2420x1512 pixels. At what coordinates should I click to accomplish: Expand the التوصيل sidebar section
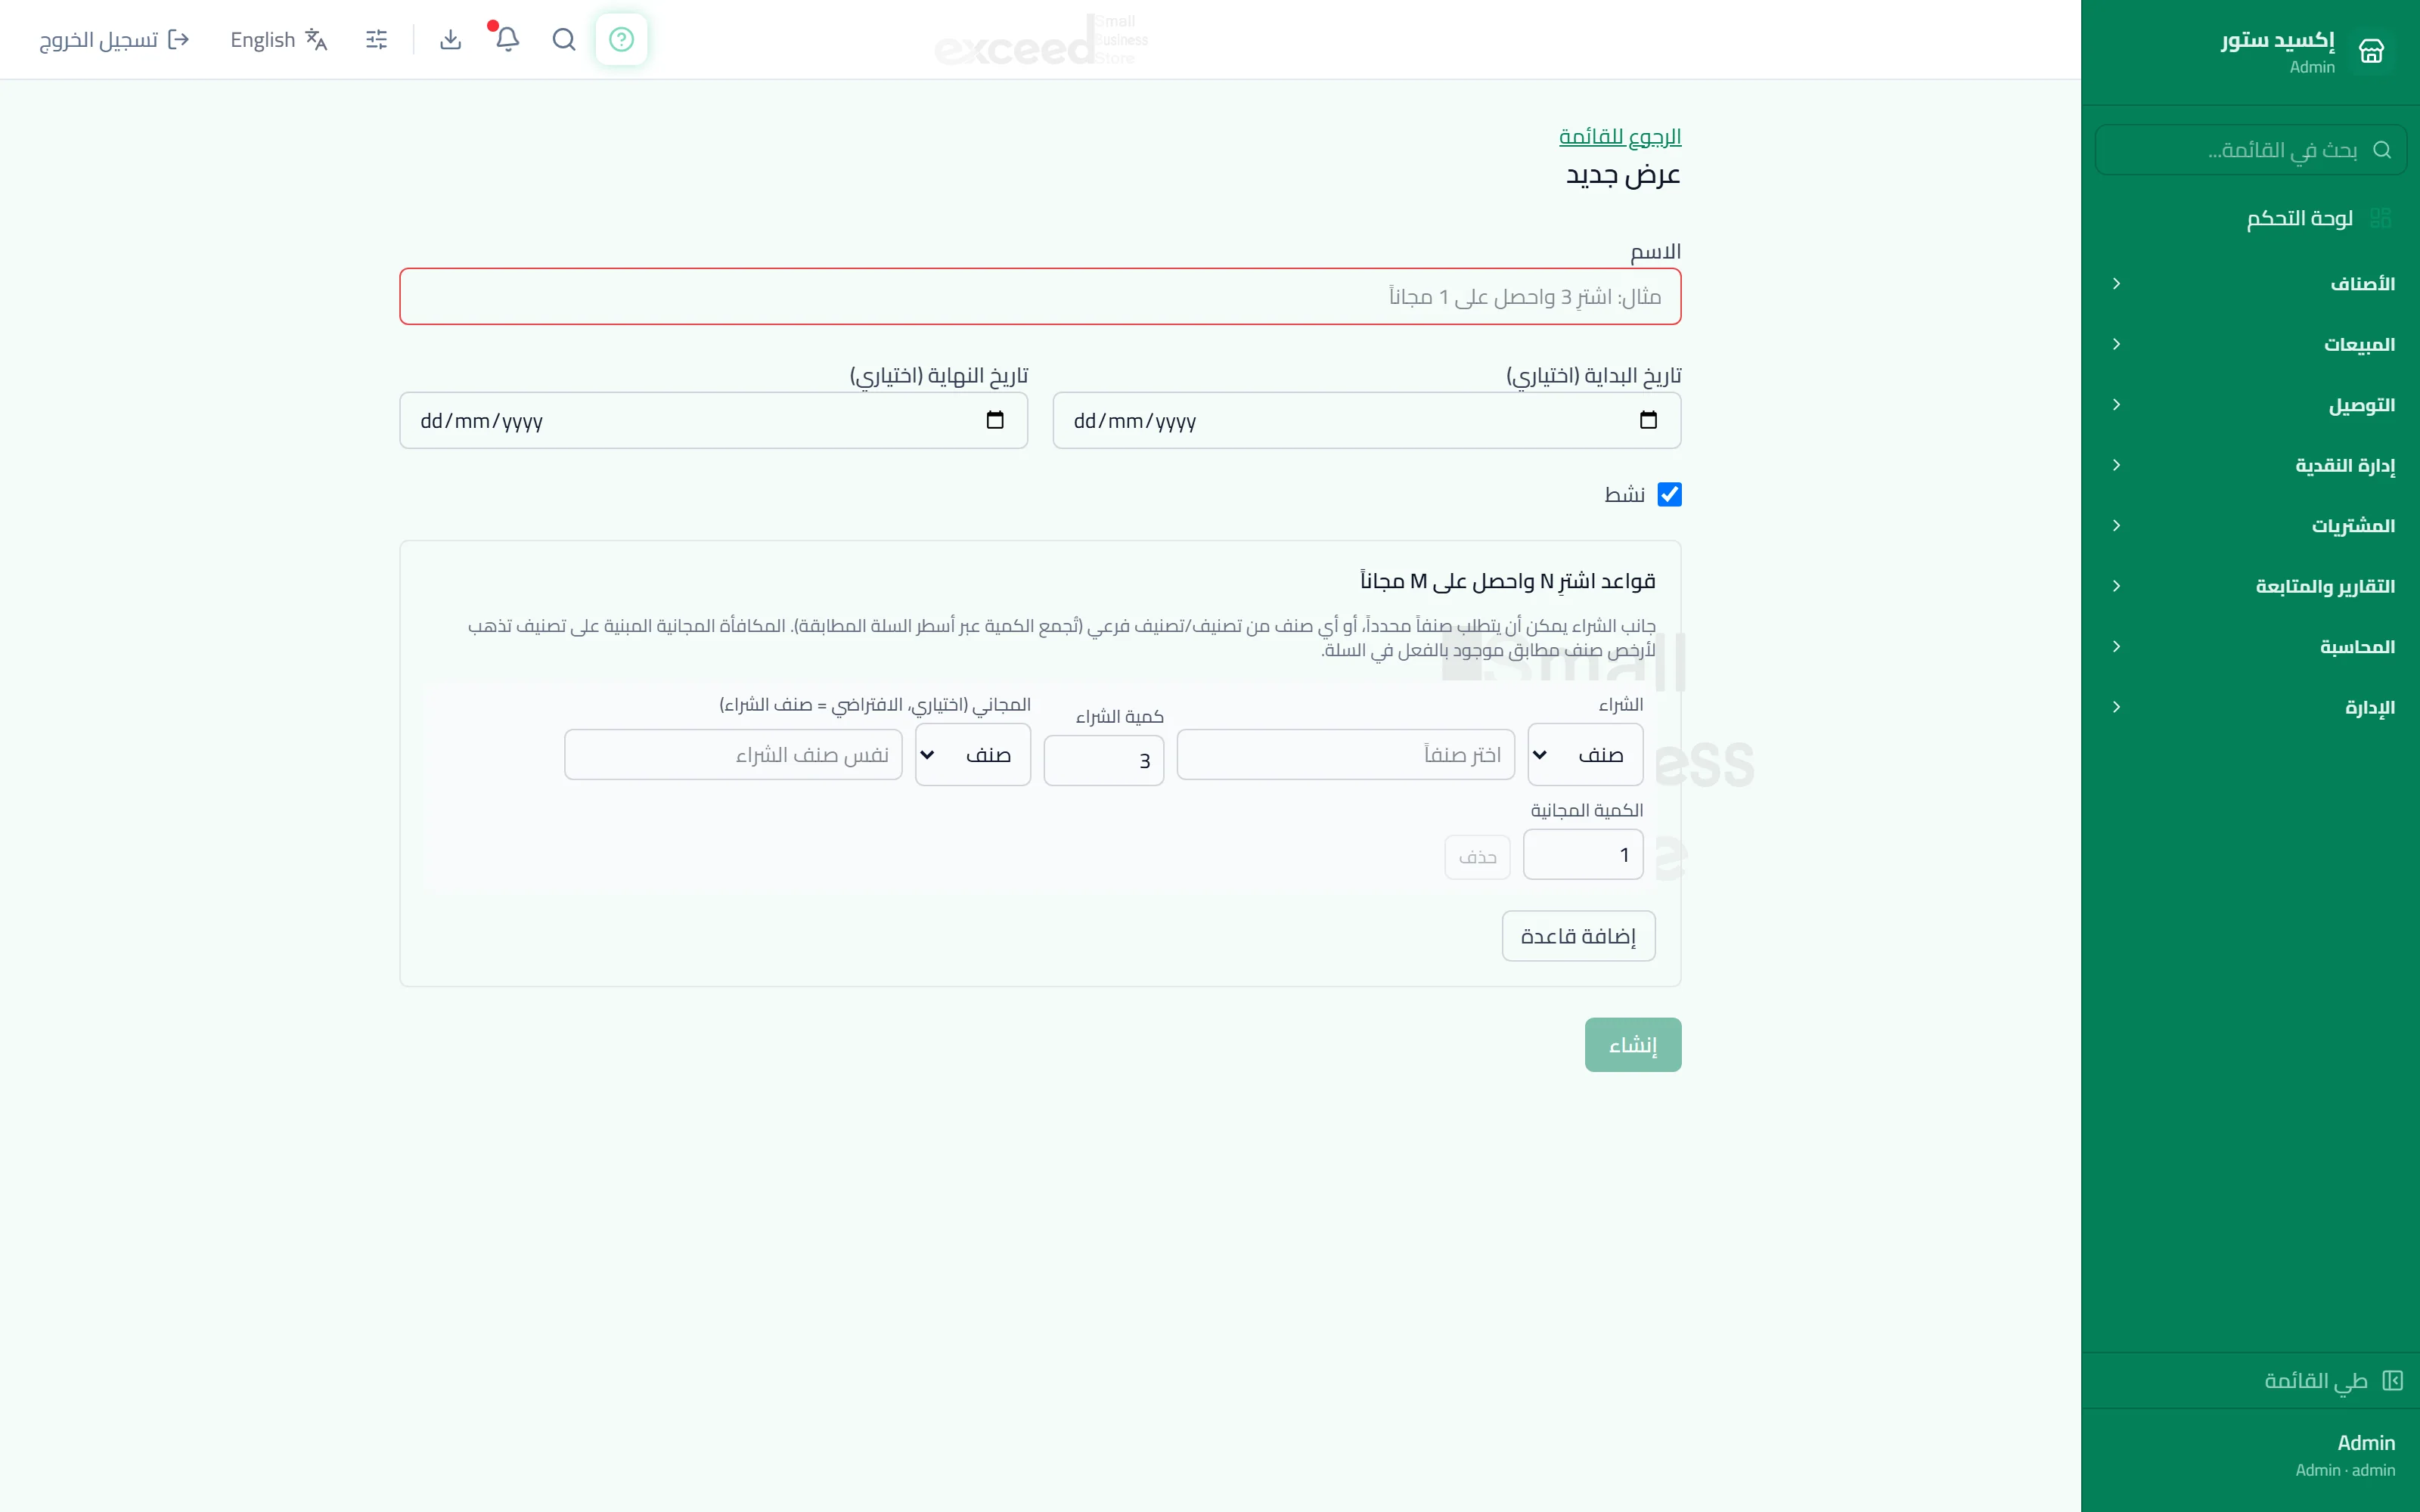2251,405
